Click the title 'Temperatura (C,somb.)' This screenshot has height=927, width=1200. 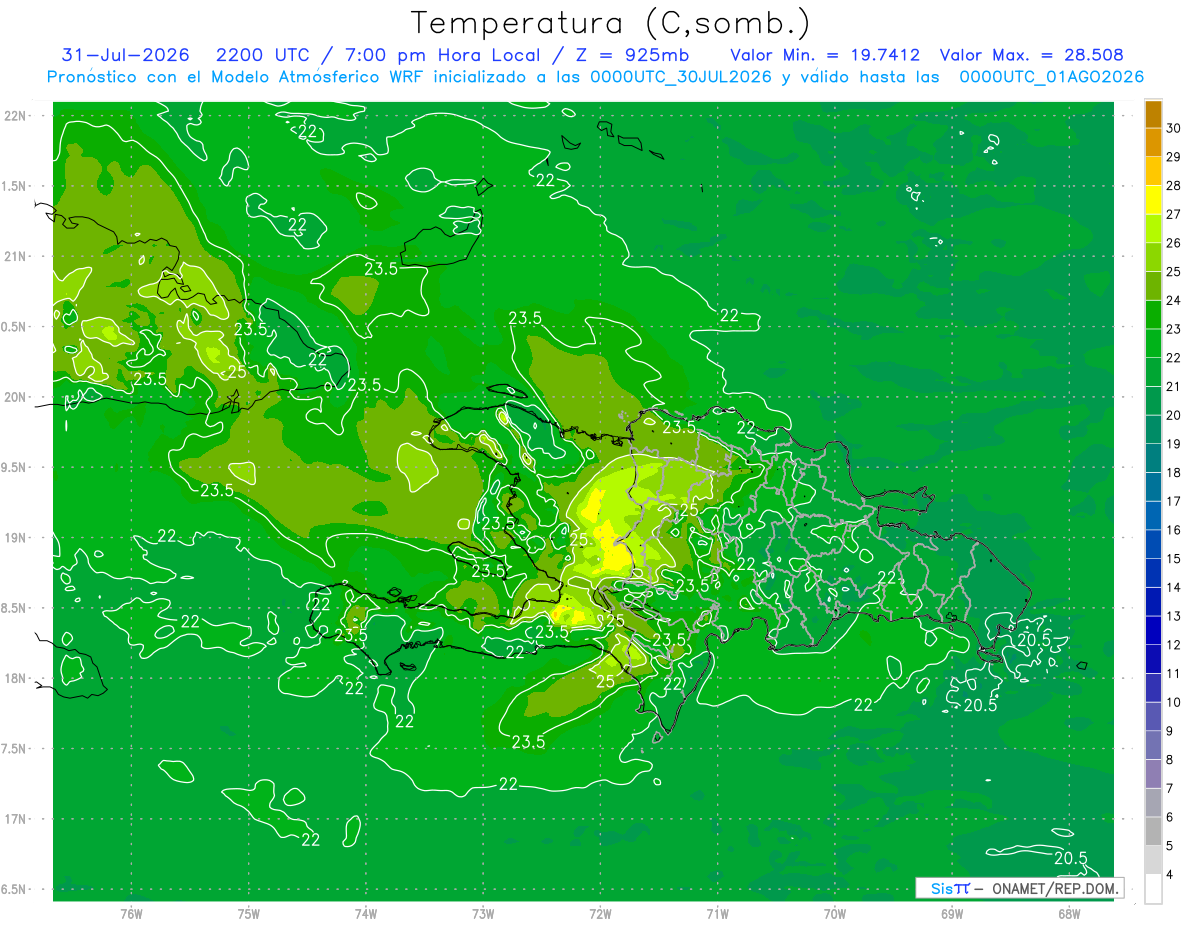coord(610,23)
